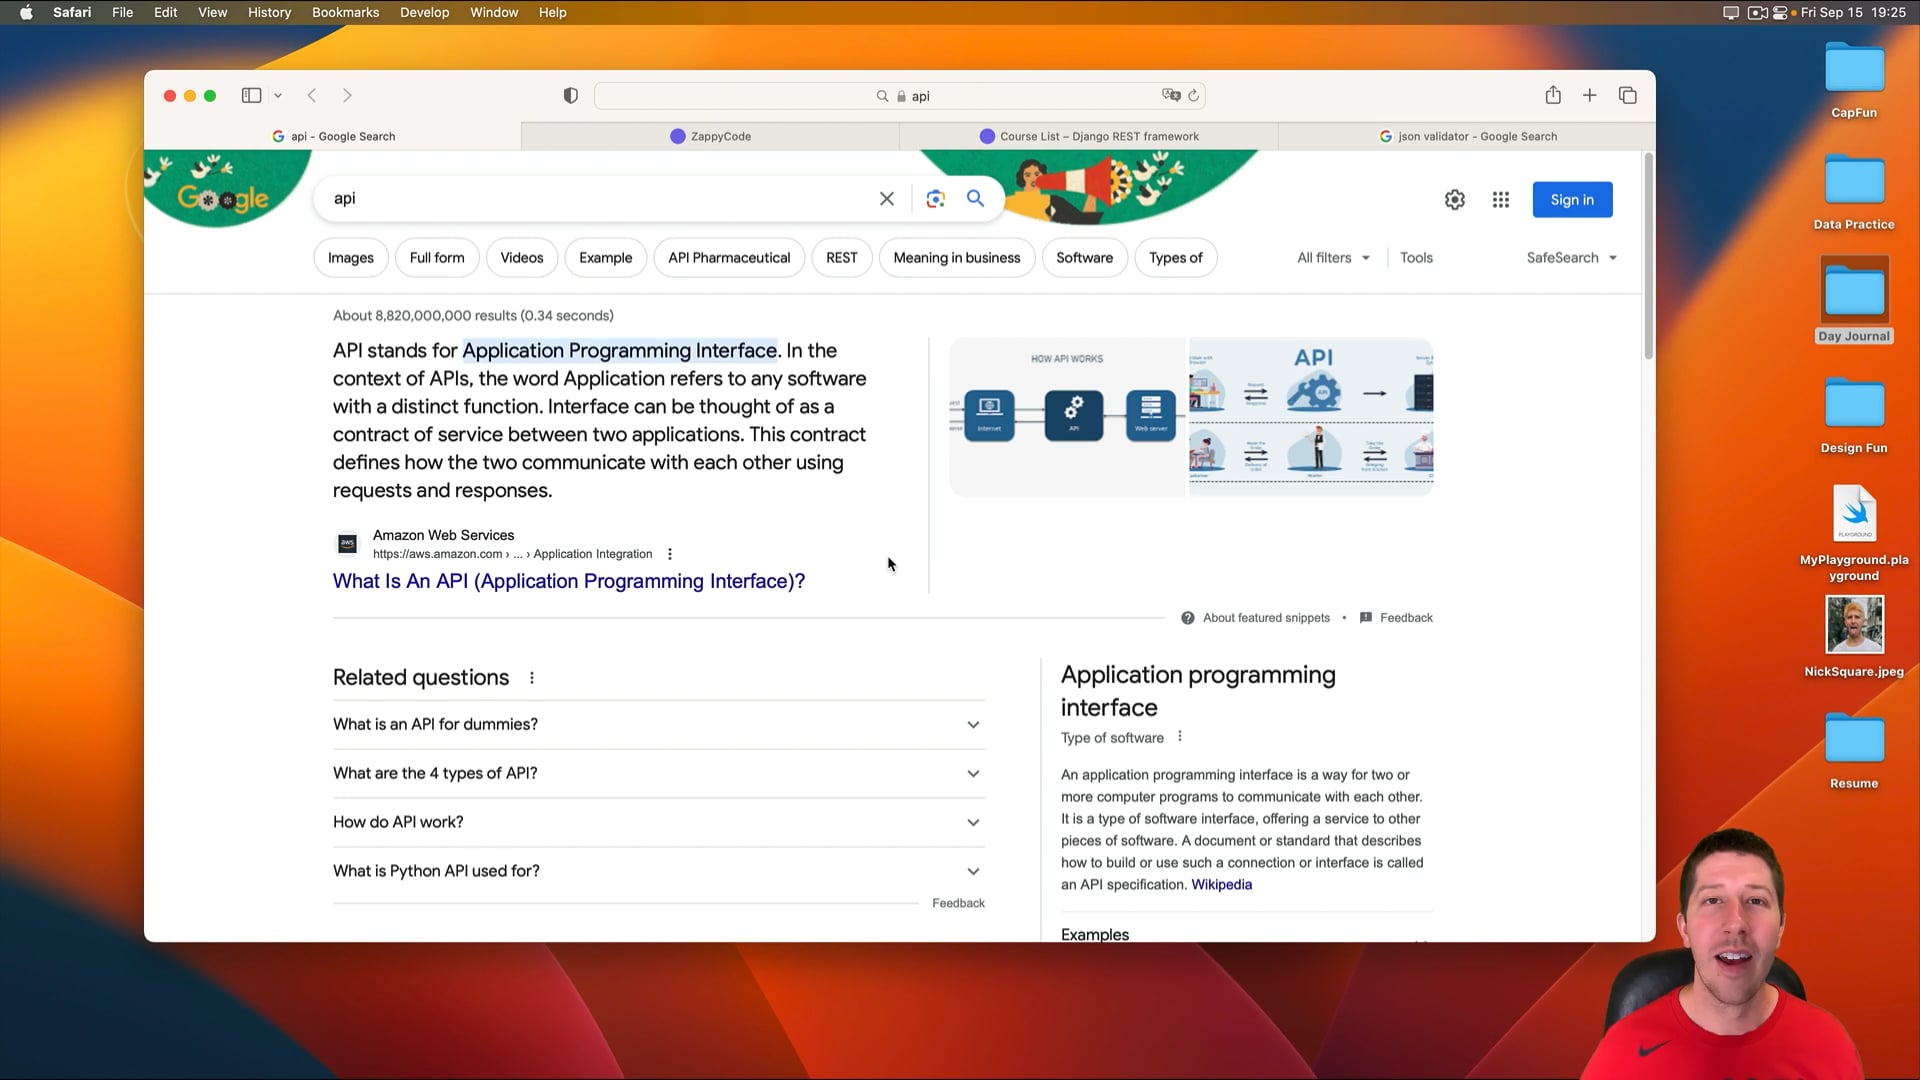
Task: Click the Safari address bar field
Action: click(900, 96)
